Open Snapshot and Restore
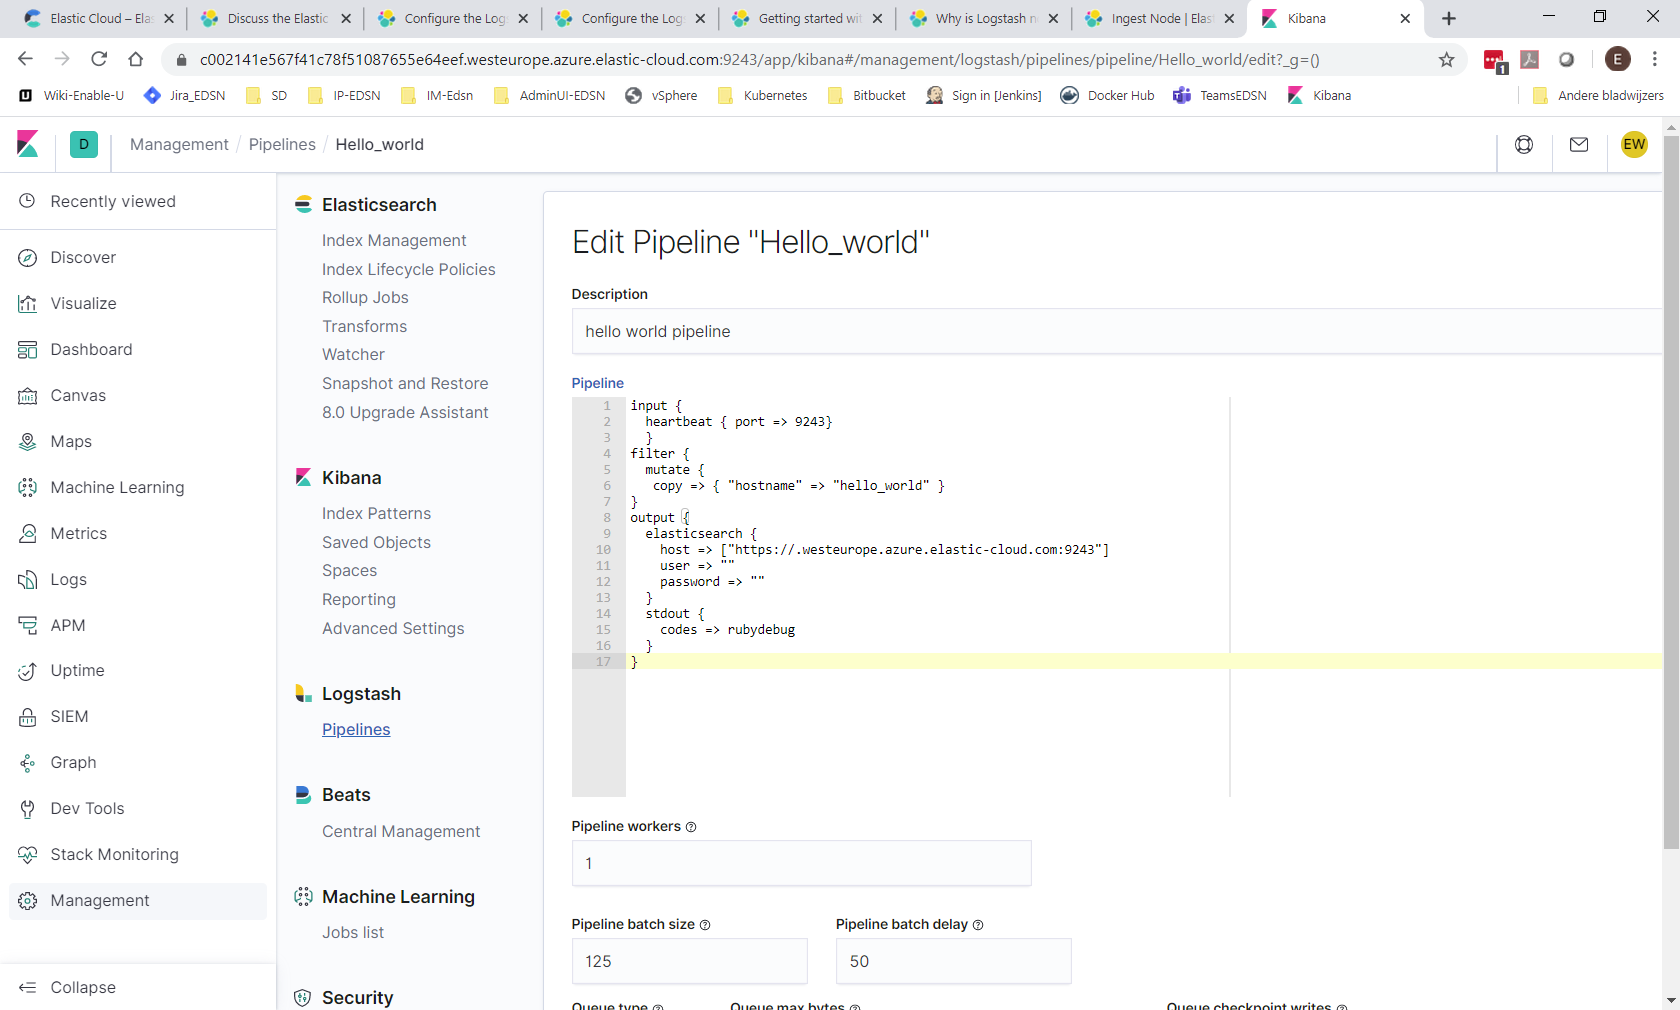The image size is (1680, 1010). (405, 384)
